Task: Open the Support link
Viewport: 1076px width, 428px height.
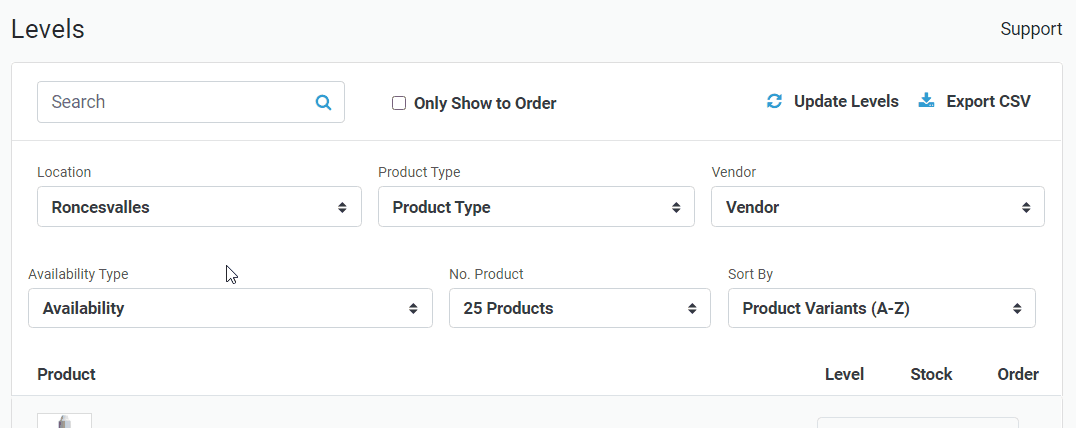Action: tap(1031, 29)
